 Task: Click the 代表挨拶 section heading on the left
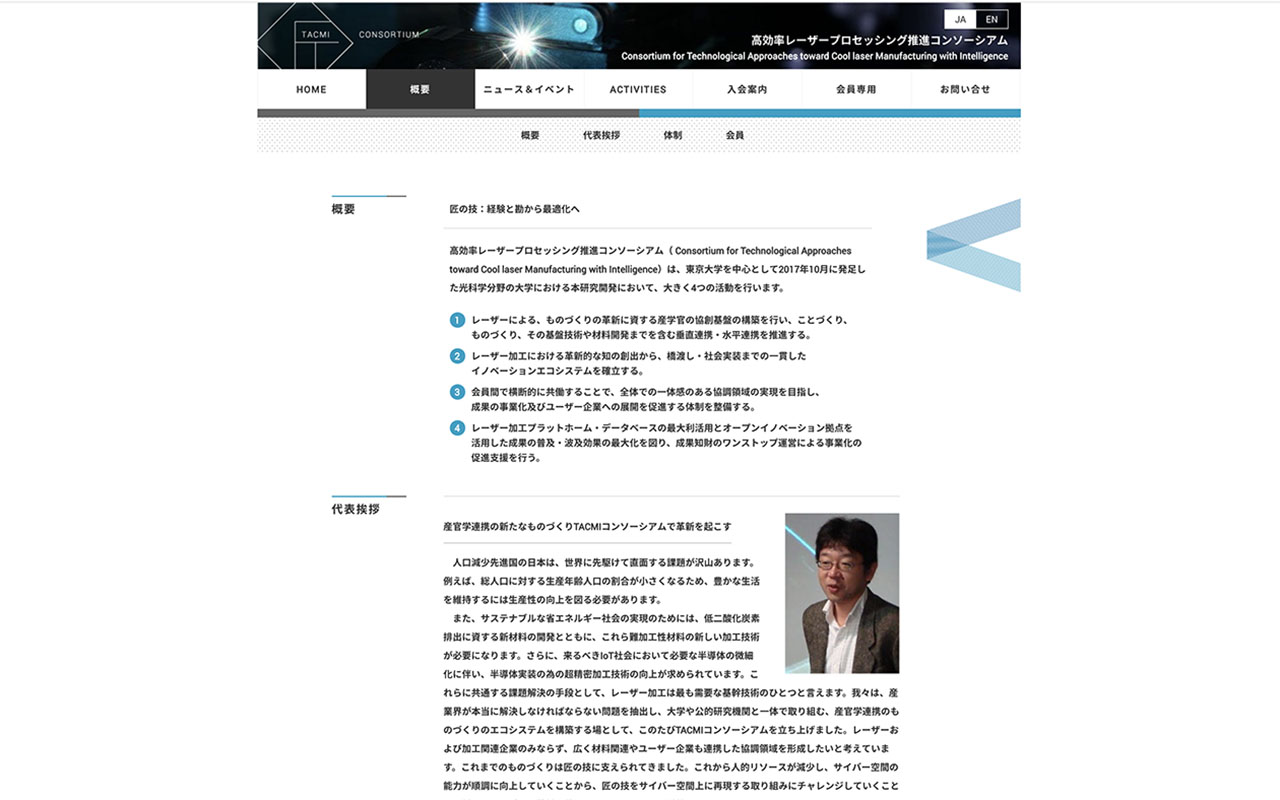point(355,509)
